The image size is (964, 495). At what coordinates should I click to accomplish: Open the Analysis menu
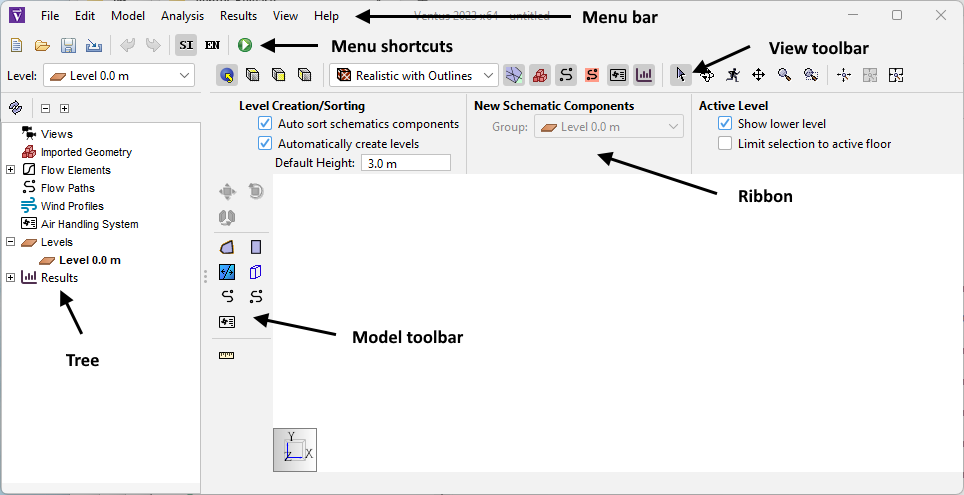coord(182,16)
